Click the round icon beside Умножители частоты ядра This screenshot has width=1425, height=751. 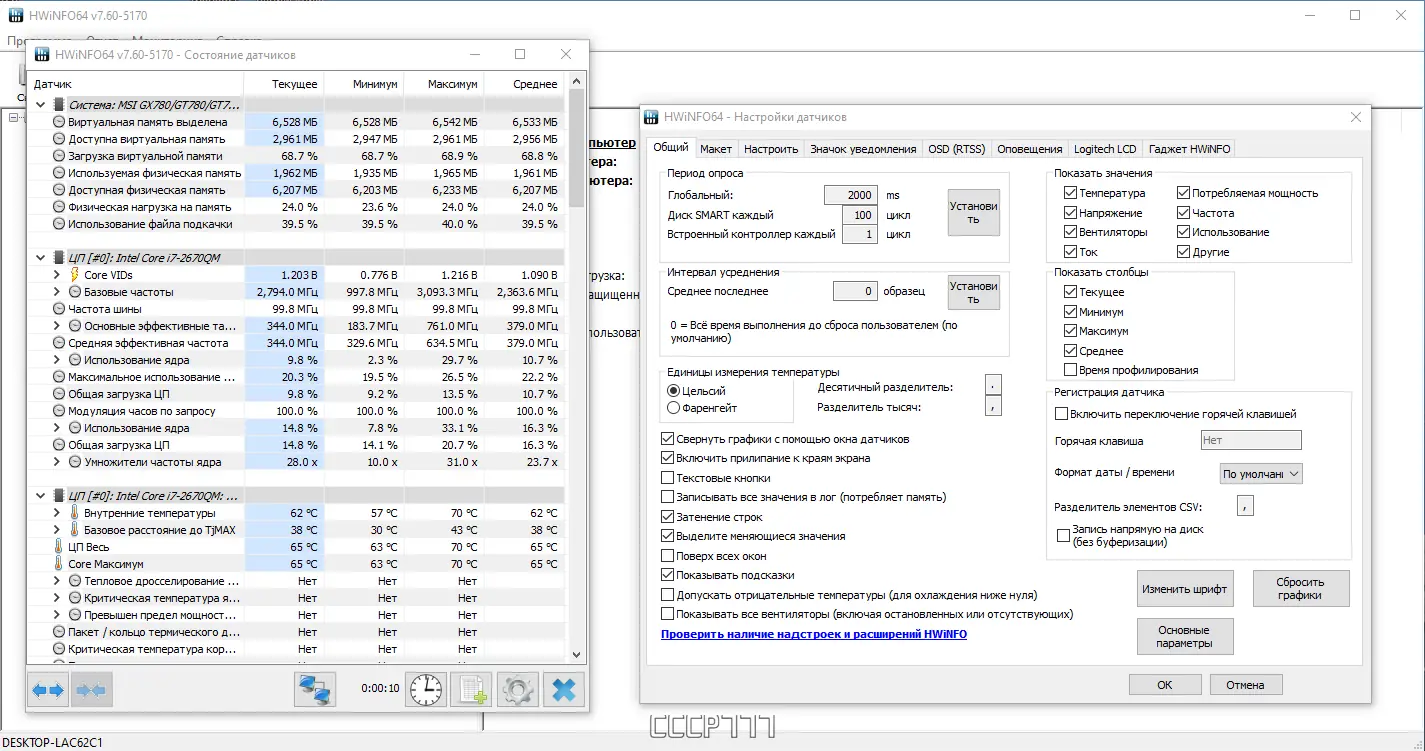click(75, 462)
